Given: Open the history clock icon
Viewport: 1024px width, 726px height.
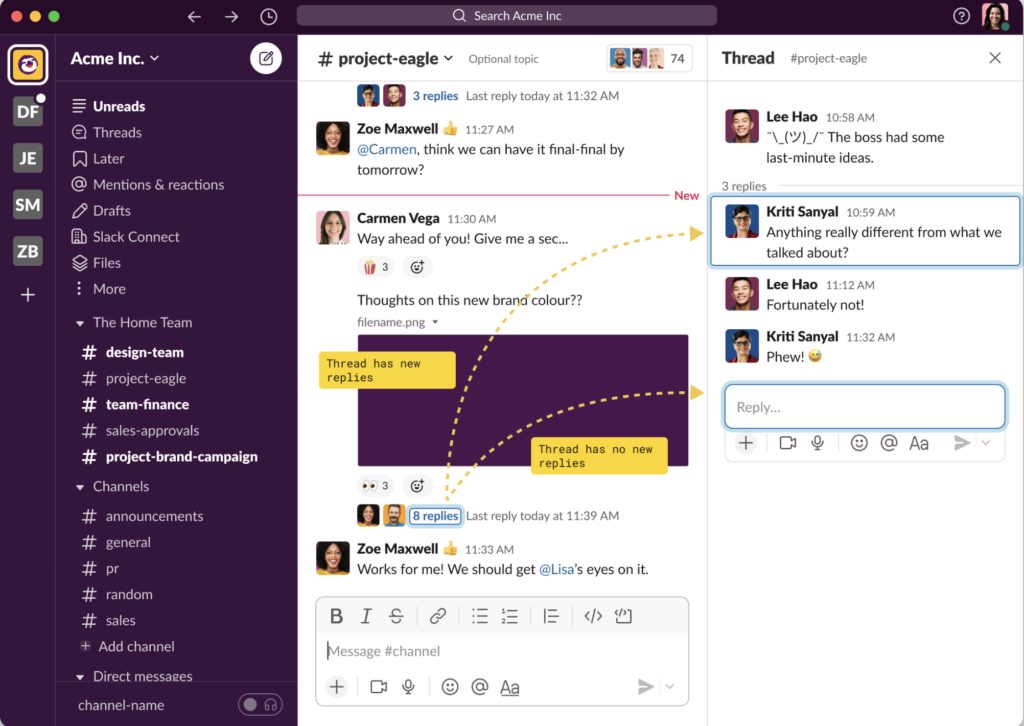Looking at the screenshot, I should (268, 16).
